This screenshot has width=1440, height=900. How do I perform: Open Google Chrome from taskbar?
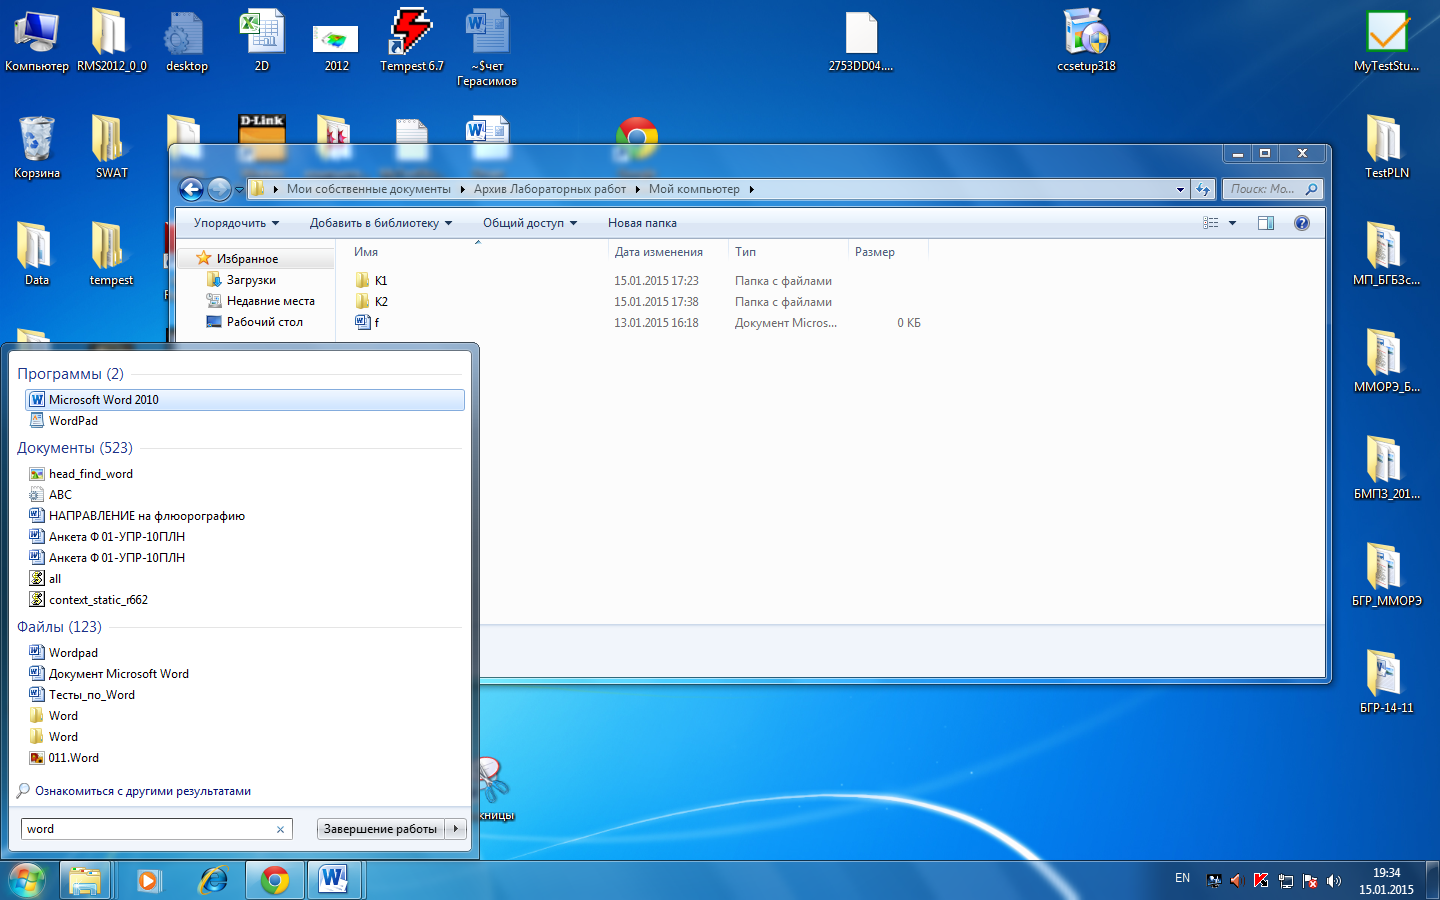(x=275, y=880)
